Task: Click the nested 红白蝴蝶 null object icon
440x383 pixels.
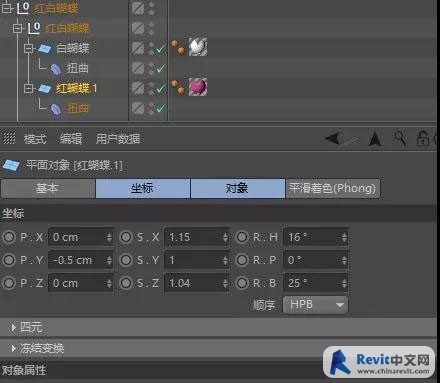Action: (x=35, y=28)
